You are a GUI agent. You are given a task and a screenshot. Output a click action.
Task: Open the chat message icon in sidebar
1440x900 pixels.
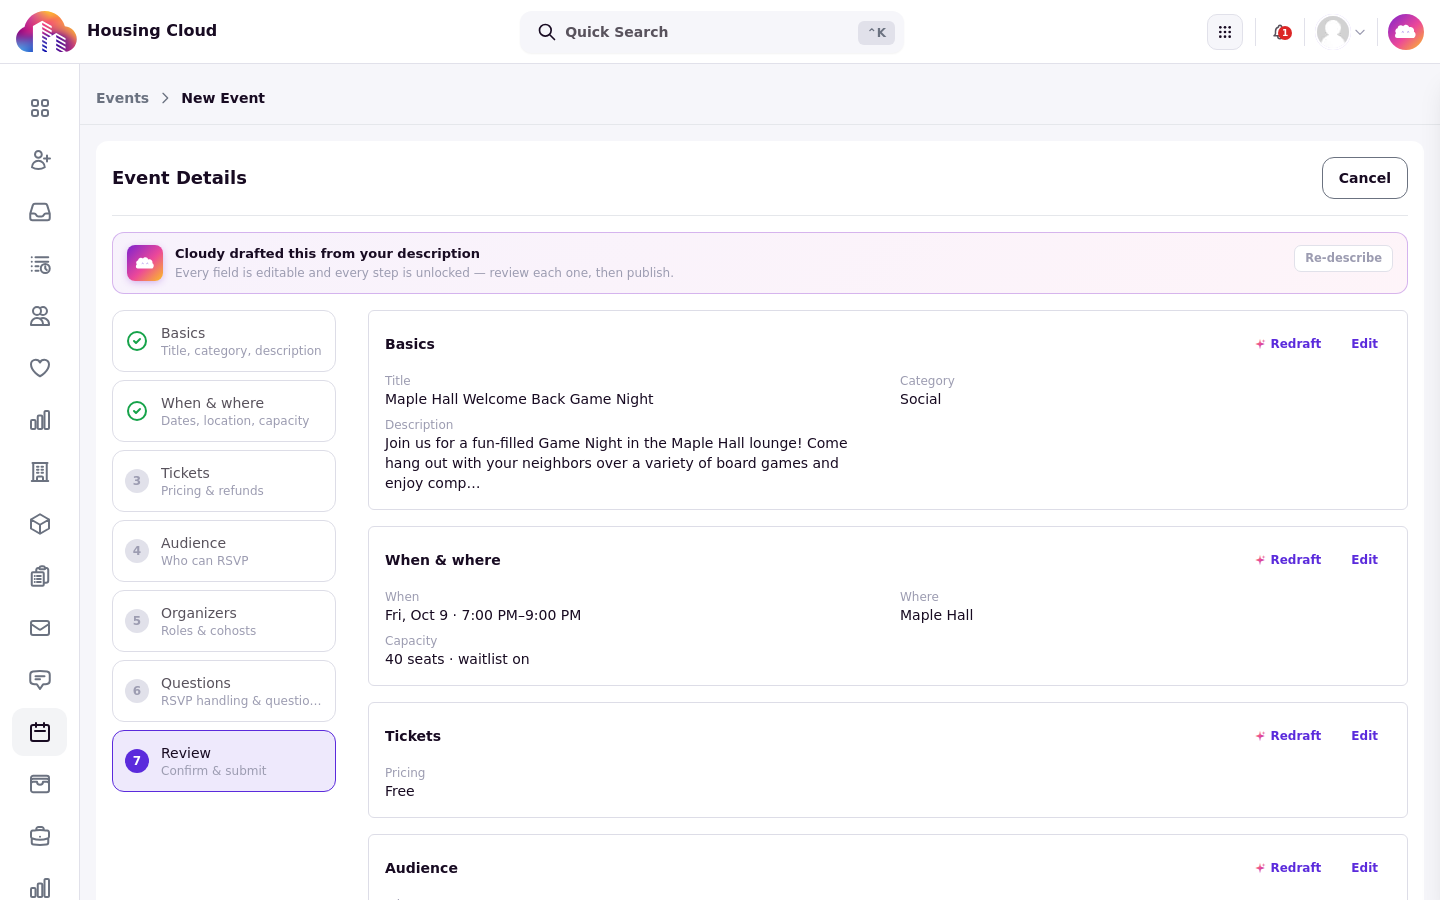[x=40, y=680]
